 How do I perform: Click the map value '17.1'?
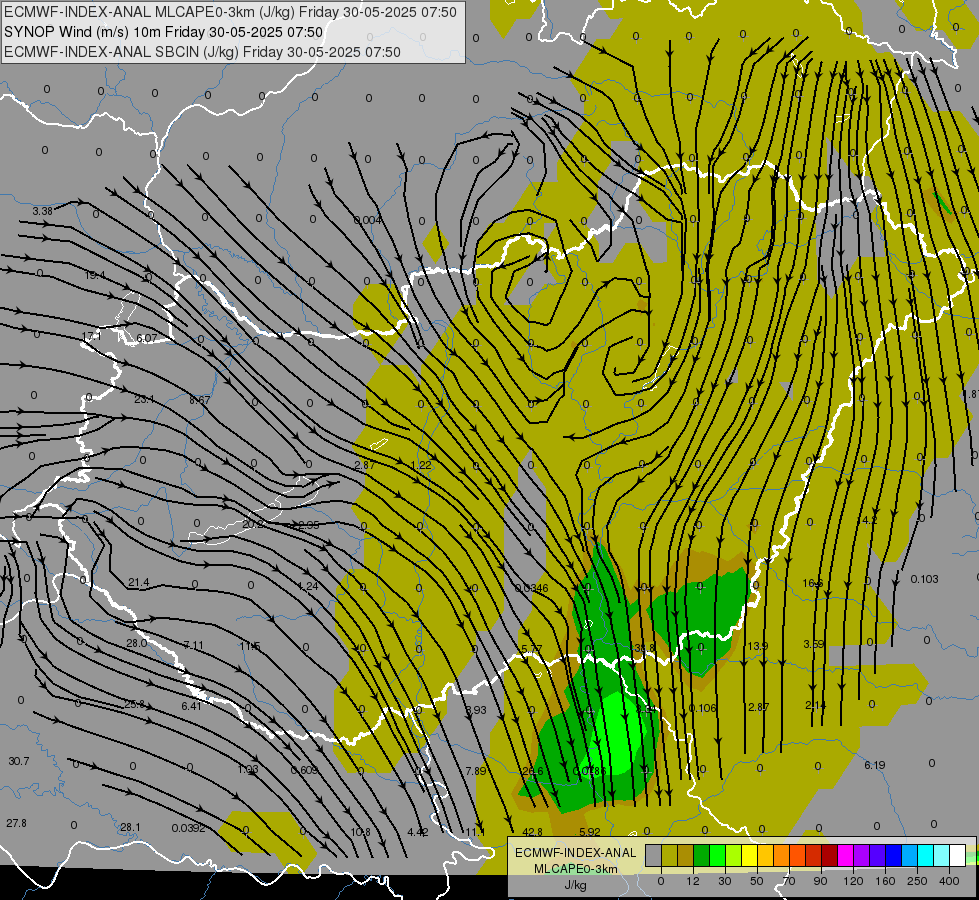91,336
